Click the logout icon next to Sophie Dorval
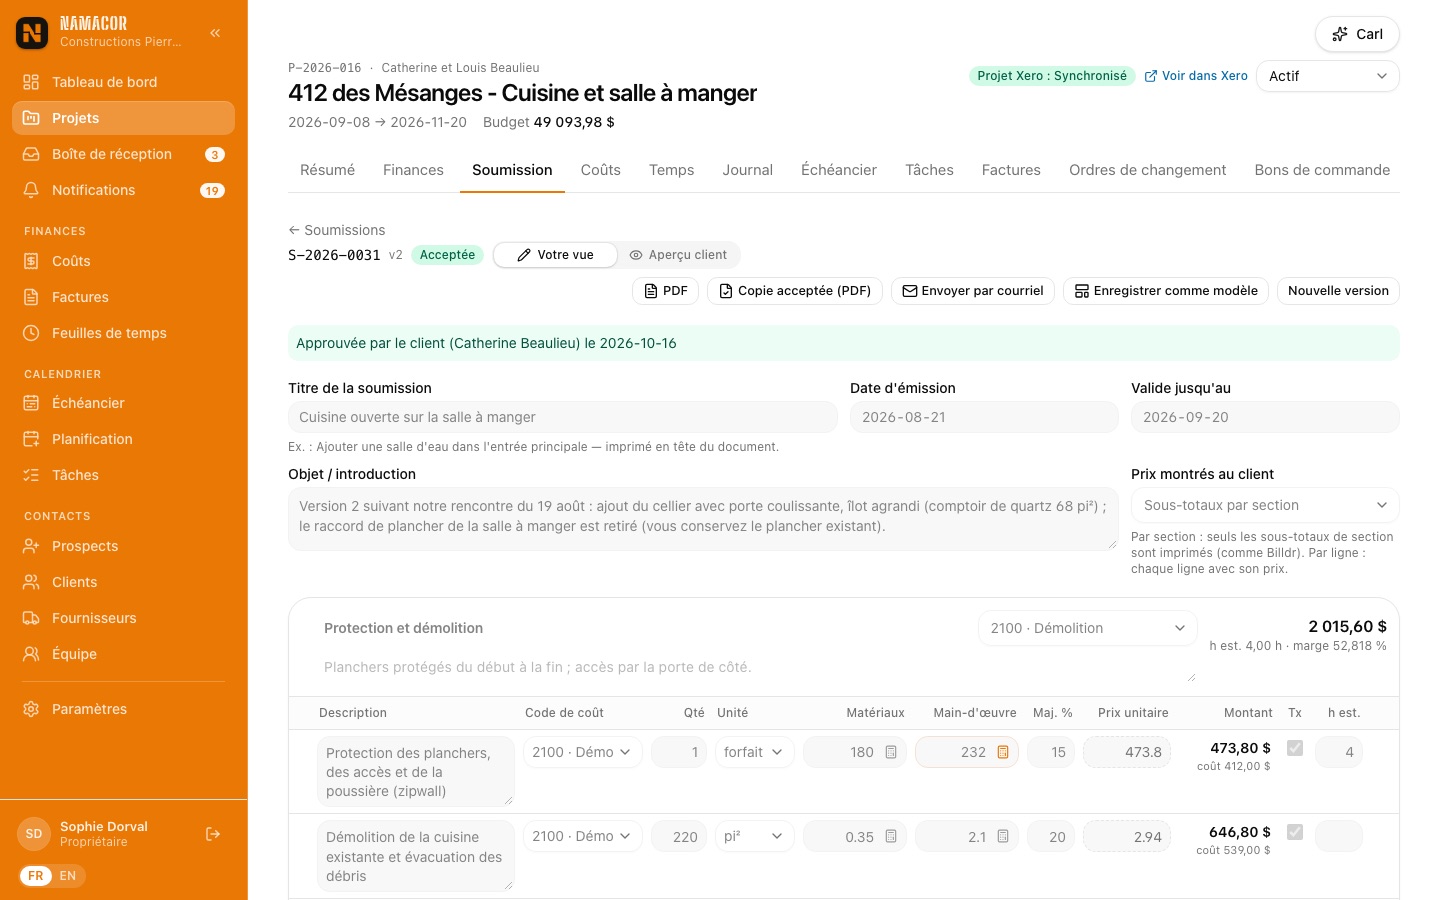Screen dimensions: 1440x900 pyautogui.click(x=213, y=834)
